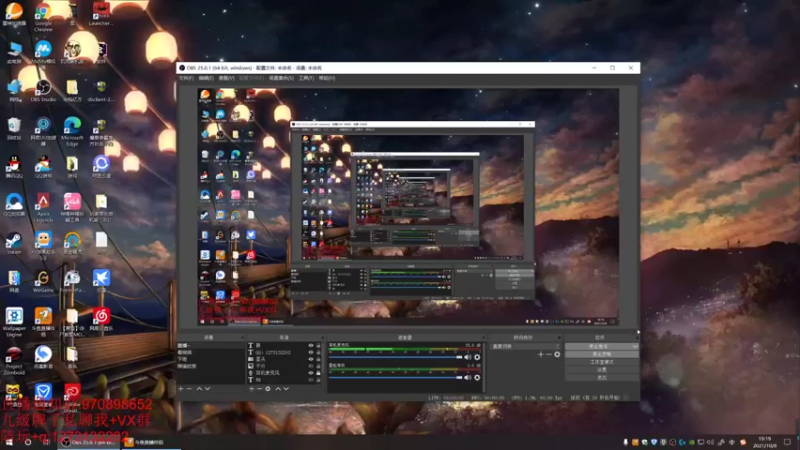The width and height of the screenshot is (800, 450).
Task: Open 编辑(E) menu in OBS
Action: (x=206, y=78)
